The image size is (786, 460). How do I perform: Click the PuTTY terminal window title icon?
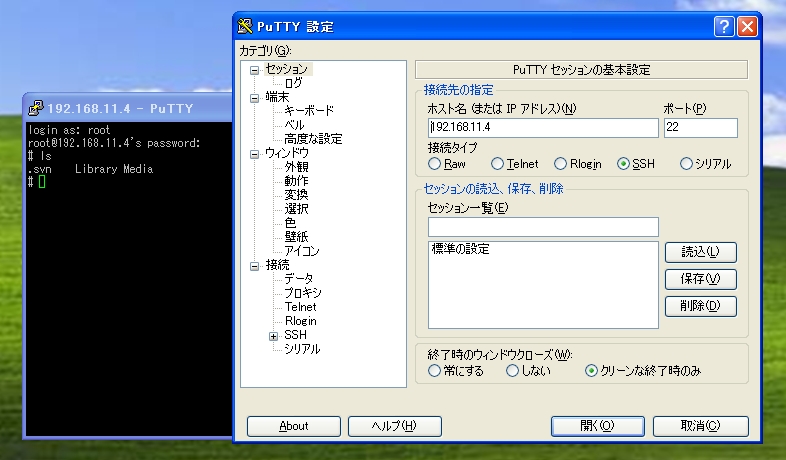click(36, 108)
